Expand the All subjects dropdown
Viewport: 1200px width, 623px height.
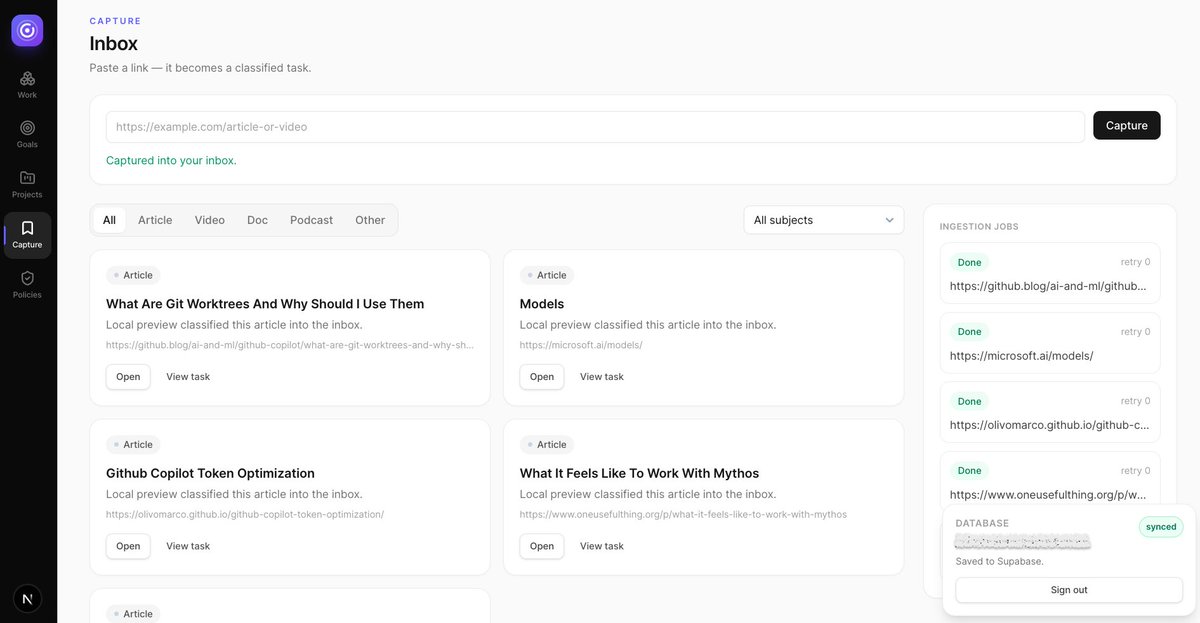click(x=824, y=220)
